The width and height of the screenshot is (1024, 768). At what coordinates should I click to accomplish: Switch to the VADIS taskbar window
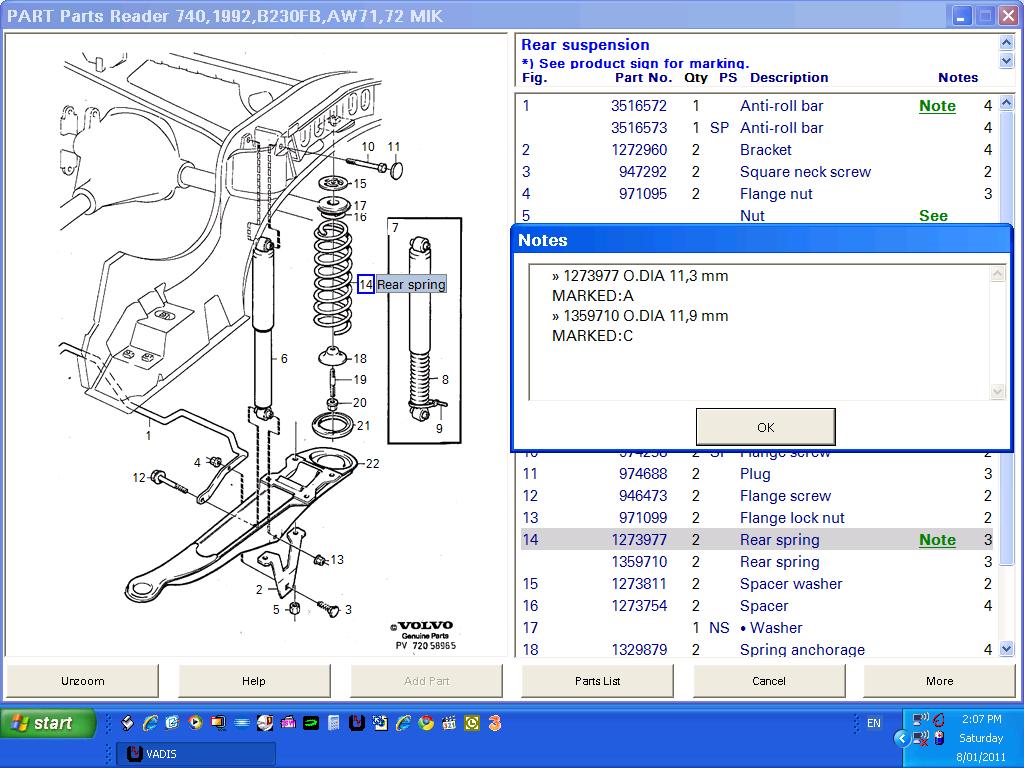point(195,755)
